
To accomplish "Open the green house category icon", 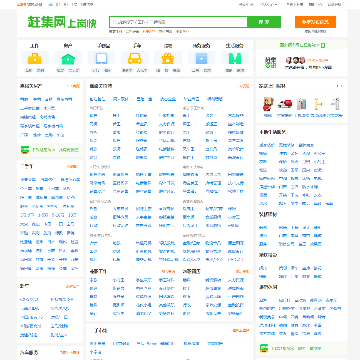I will point(68,58).
